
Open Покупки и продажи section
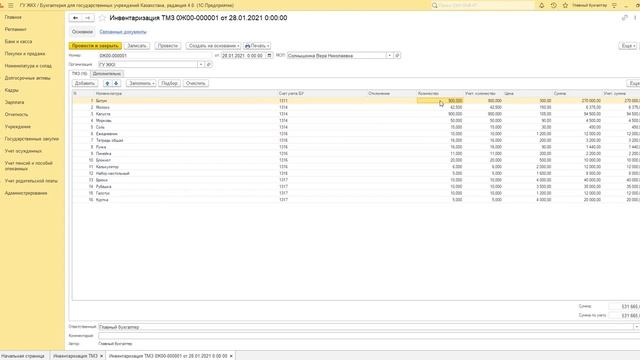click(x=25, y=53)
